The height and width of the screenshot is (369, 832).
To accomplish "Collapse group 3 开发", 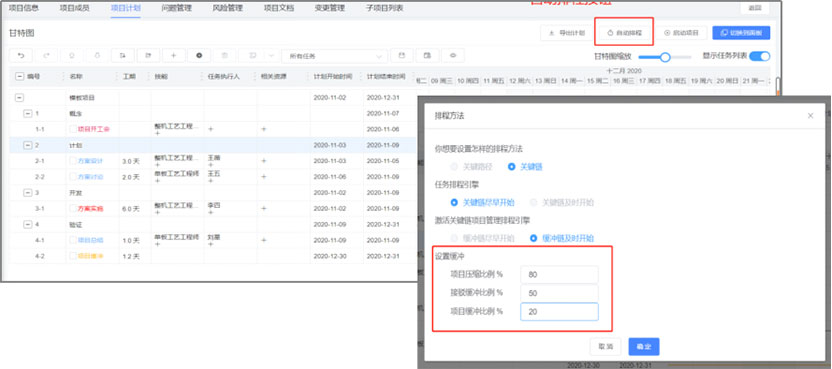I will click(x=28, y=193).
